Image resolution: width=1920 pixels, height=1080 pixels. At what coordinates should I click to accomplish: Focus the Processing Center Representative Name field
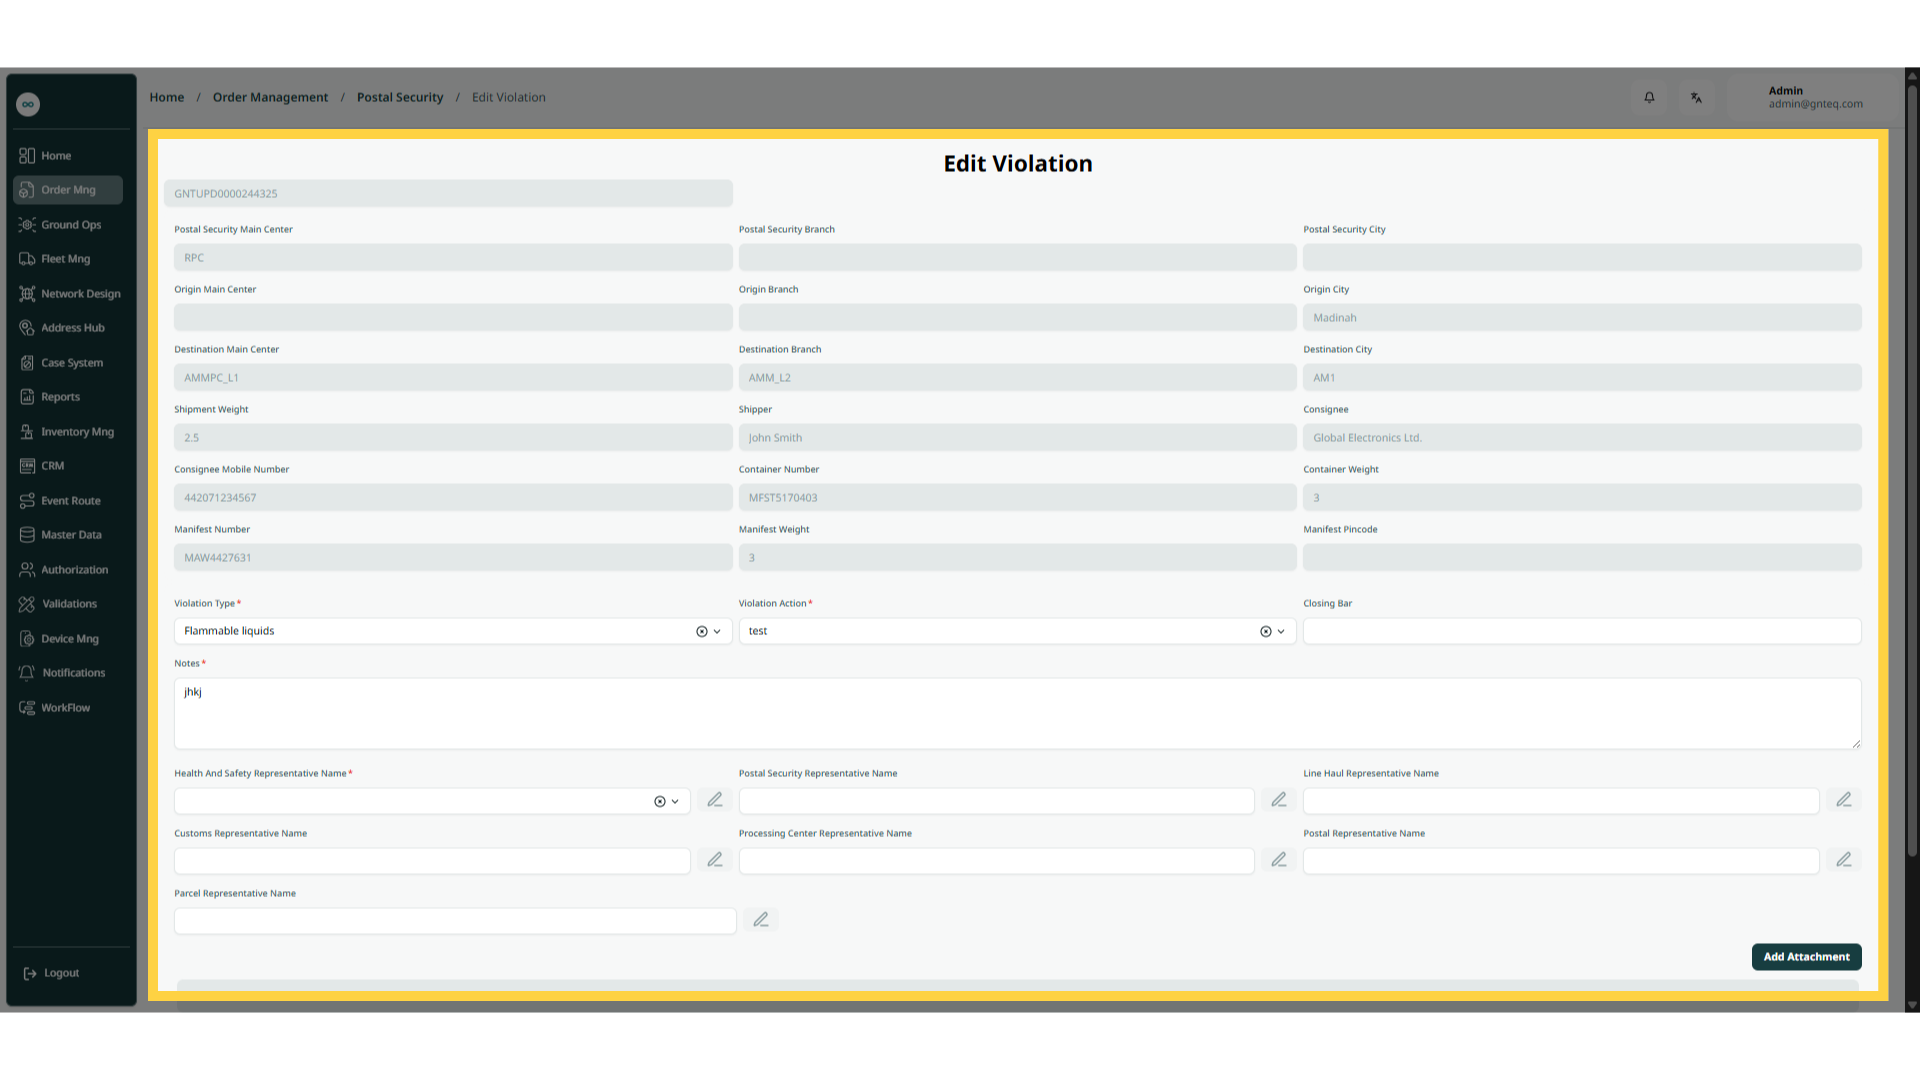point(996,861)
